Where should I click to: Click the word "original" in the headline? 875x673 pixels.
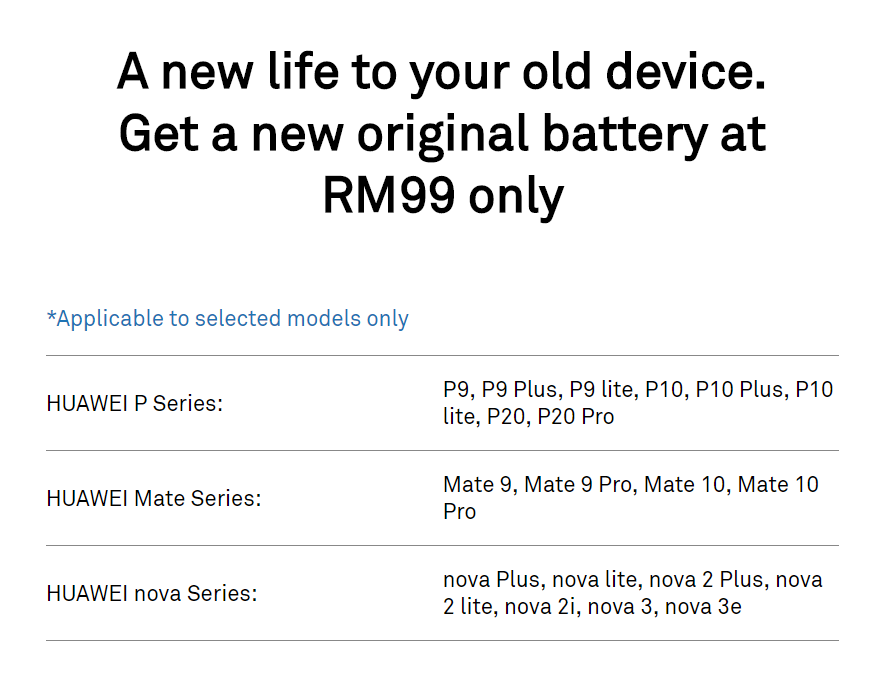pyautogui.click(x=445, y=135)
